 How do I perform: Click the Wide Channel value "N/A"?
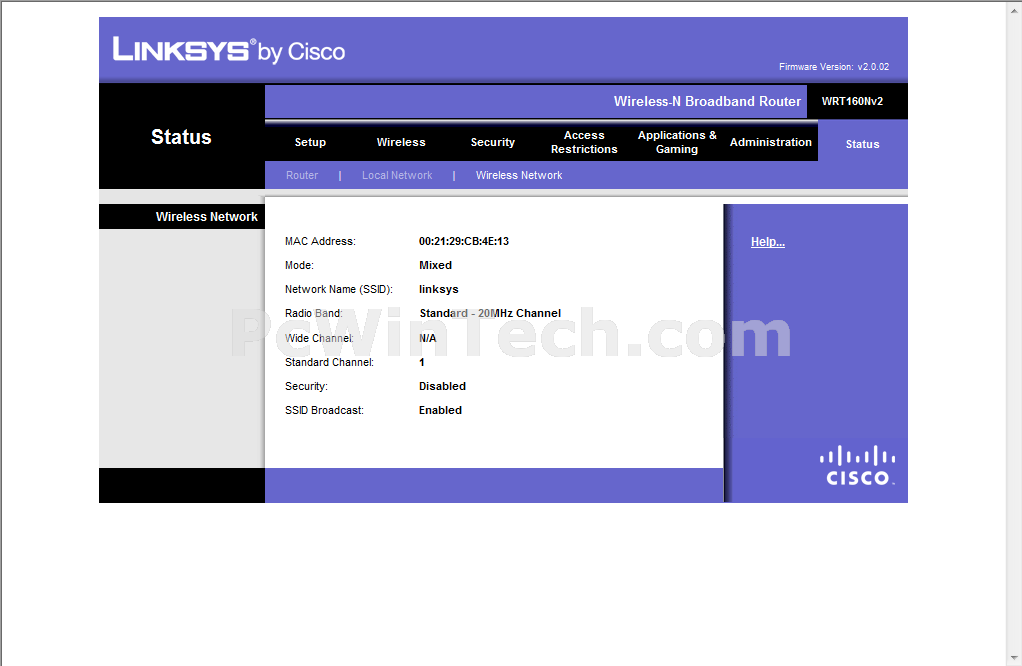click(x=428, y=338)
